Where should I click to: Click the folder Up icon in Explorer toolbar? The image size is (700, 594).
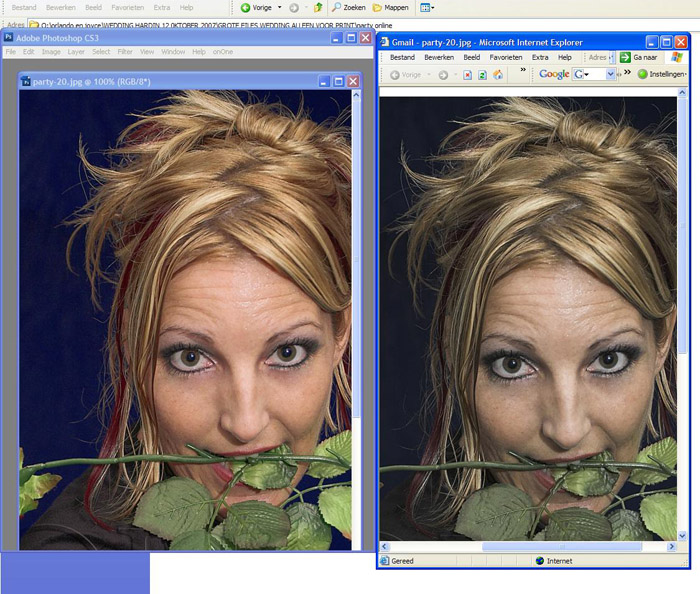click(318, 7)
